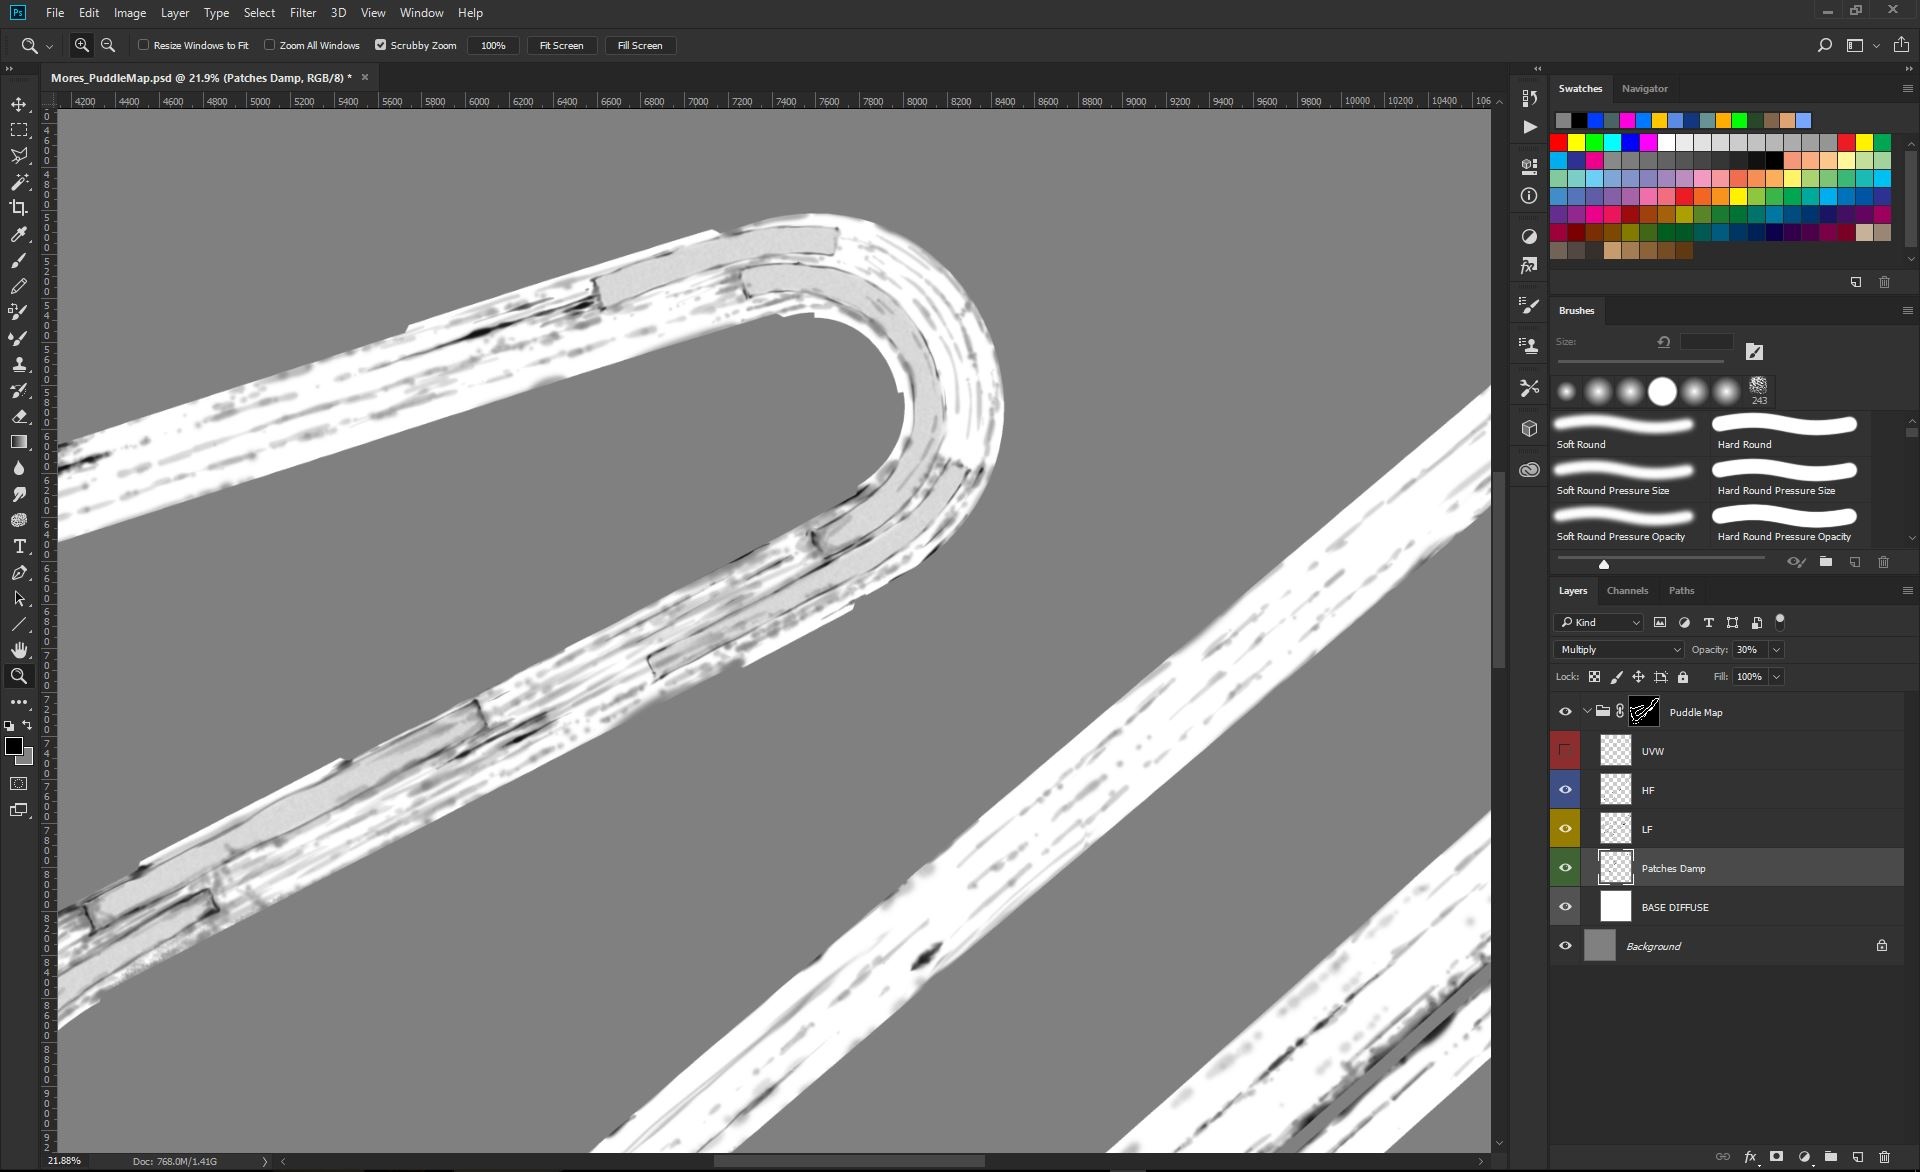Open the Opacity slider dropdown
Screen dimensions: 1920x1172
click(1777, 650)
